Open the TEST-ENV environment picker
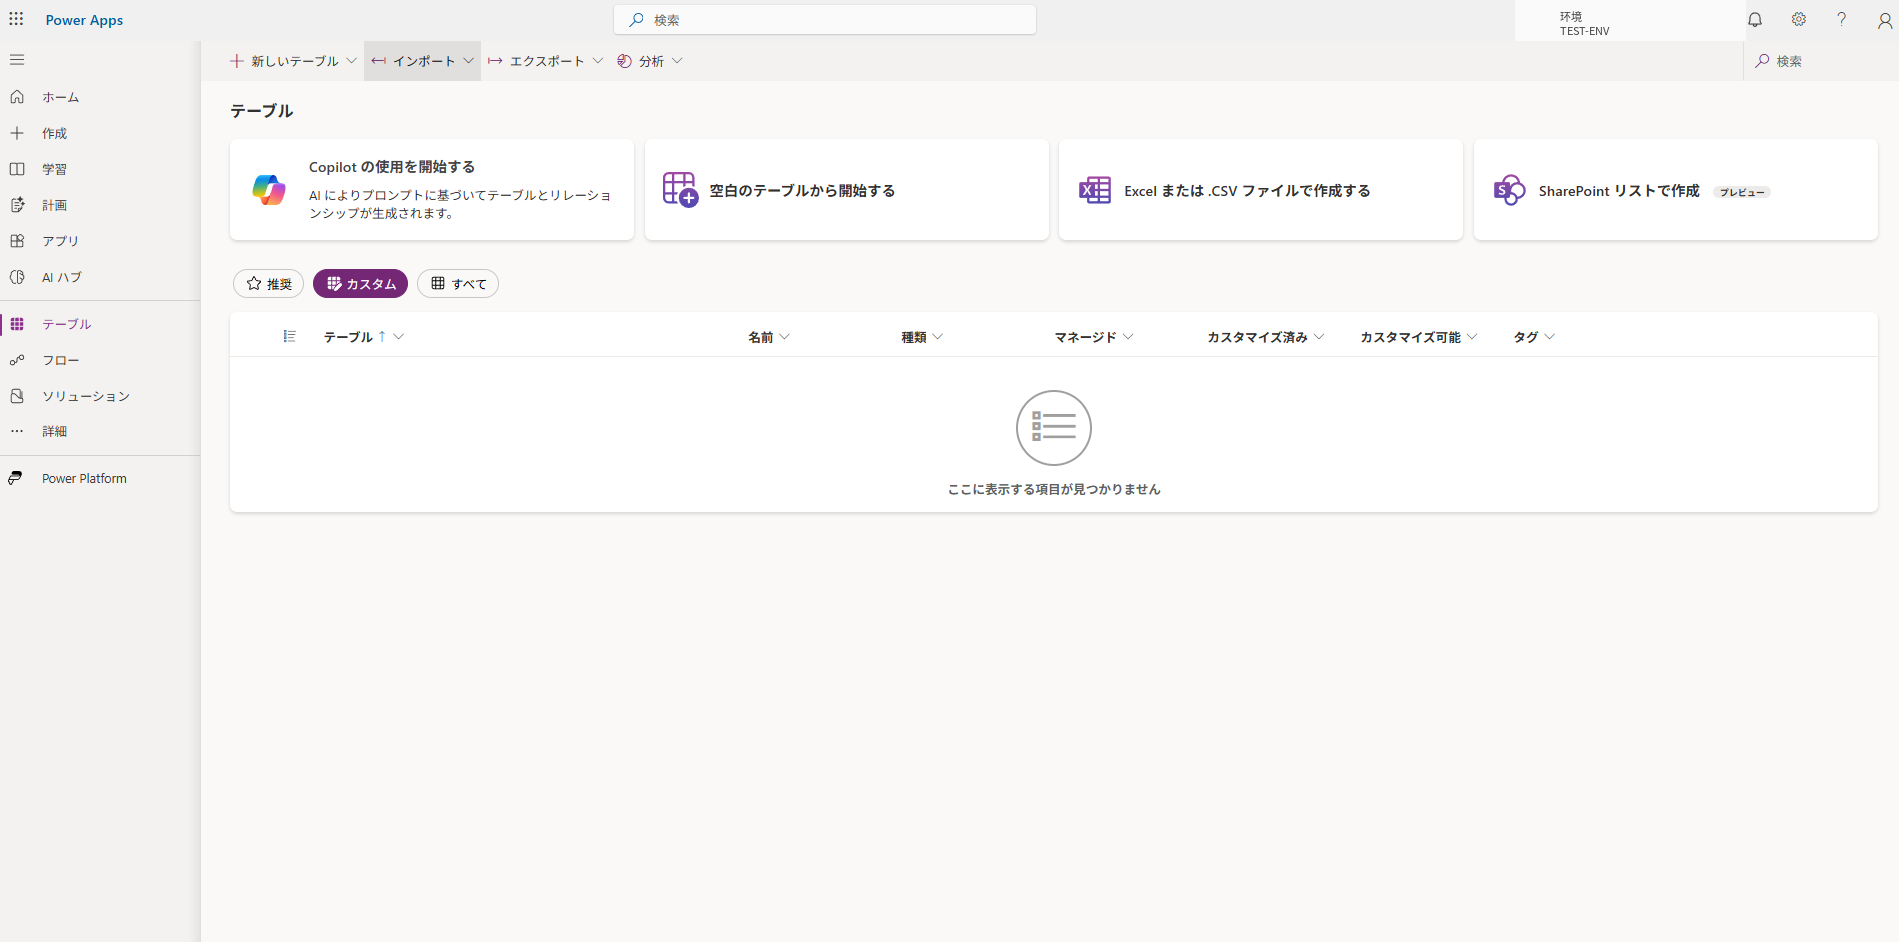The width and height of the screenshot is (1899, 942). pyautogui.click(x=1630, y=21)
